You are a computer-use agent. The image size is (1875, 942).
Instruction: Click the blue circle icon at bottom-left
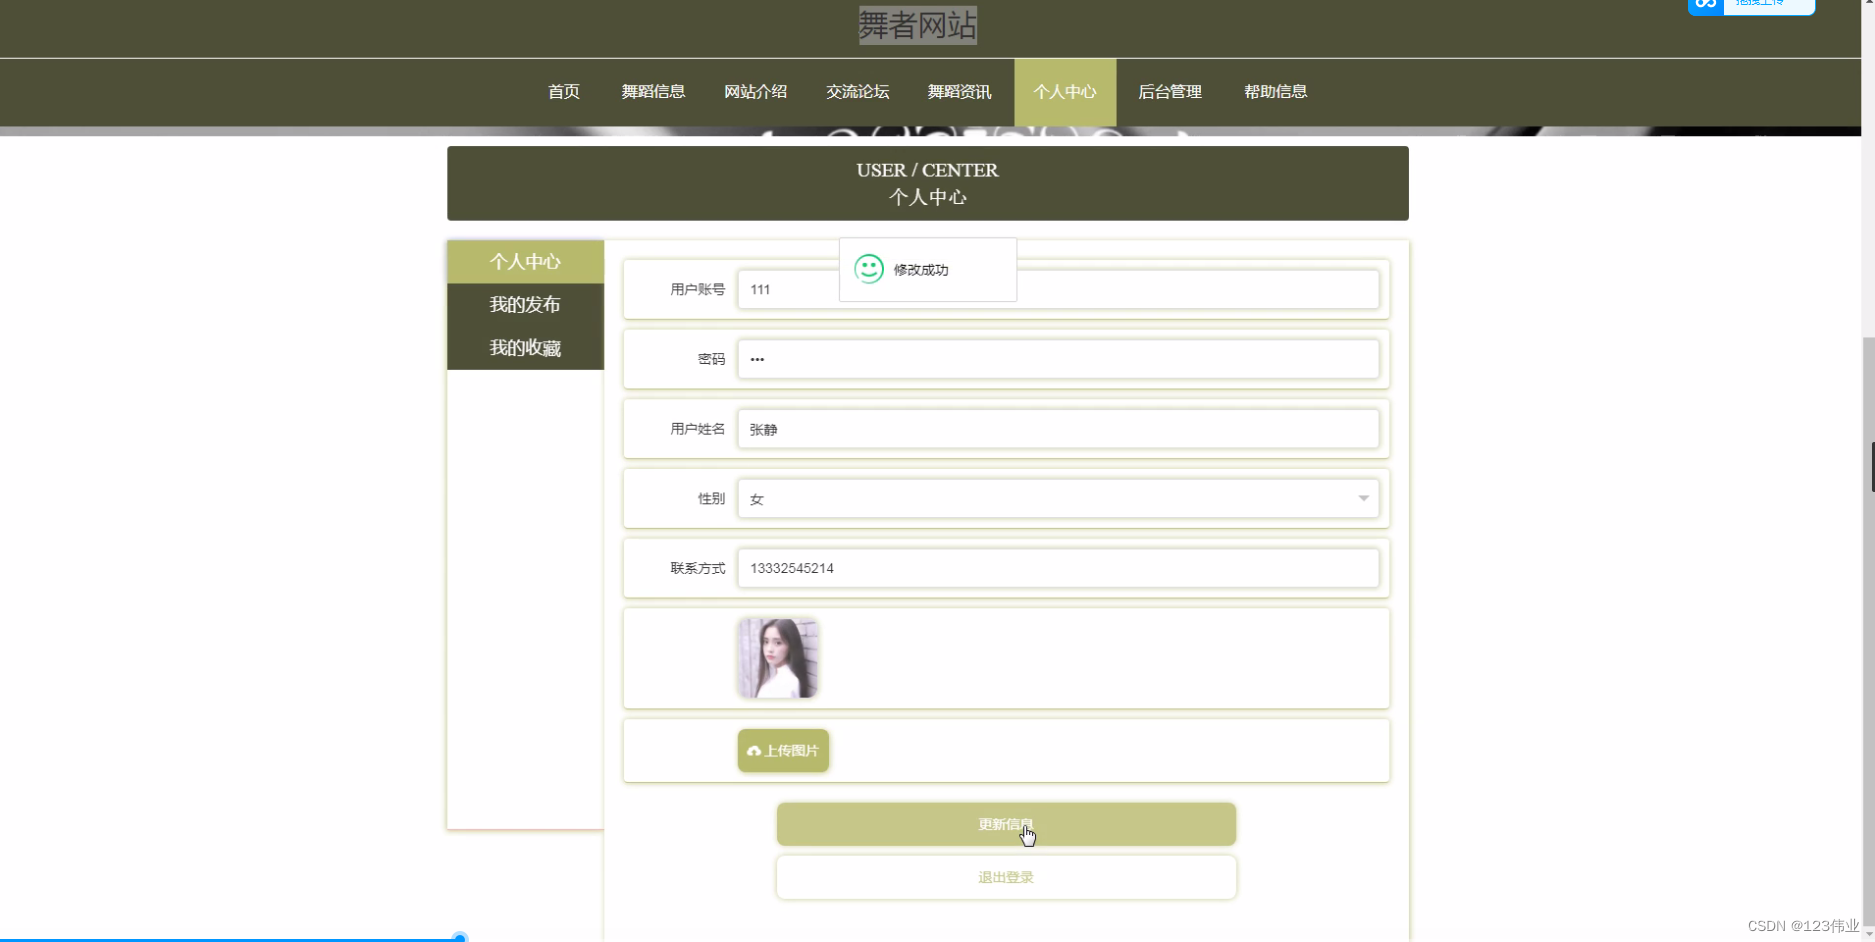[x=459, y=936]
